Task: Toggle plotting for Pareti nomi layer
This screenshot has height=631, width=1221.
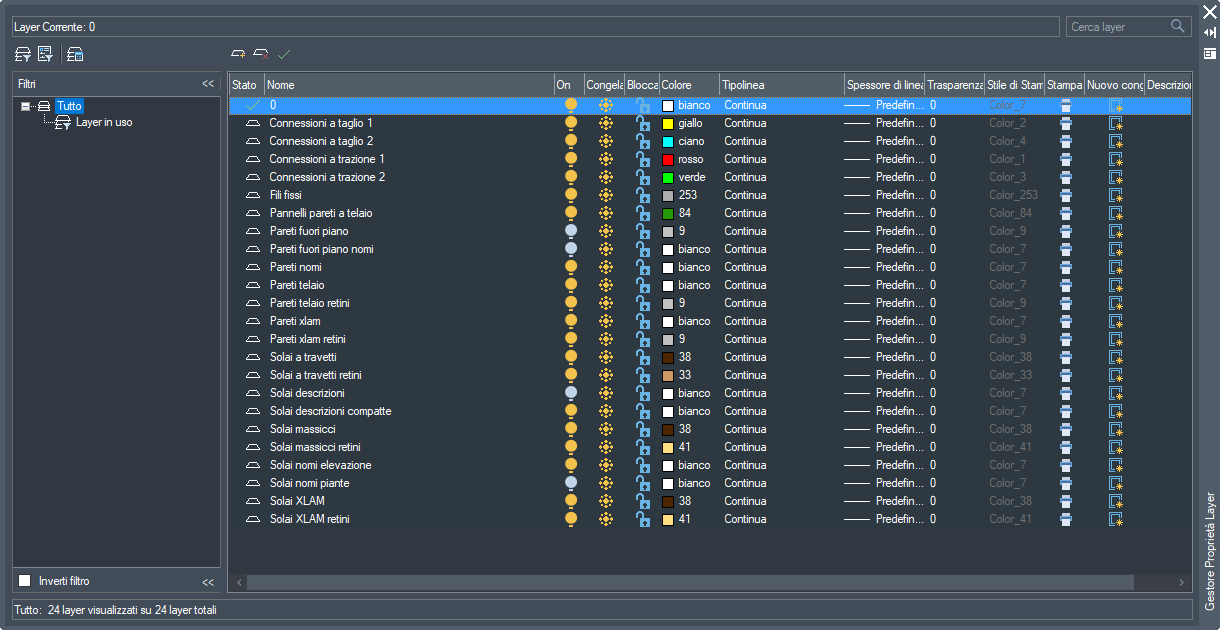Action: pos(1065,267)
